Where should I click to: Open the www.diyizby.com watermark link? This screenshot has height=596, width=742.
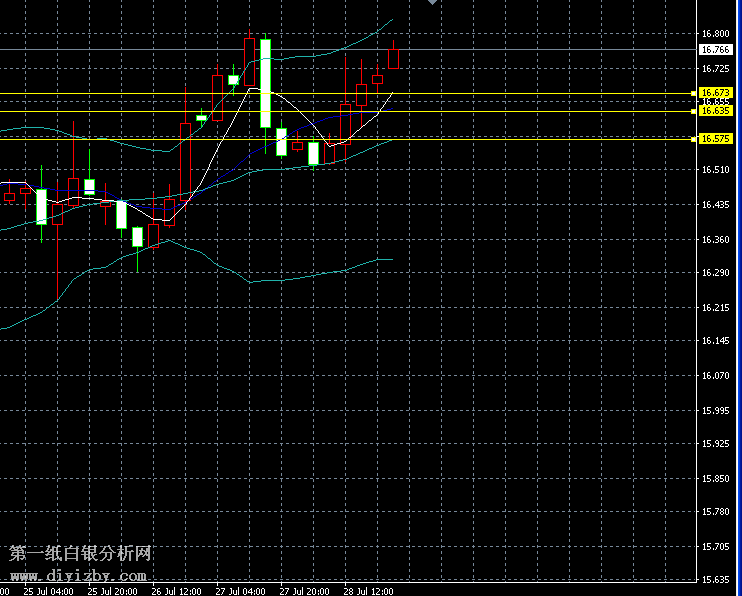tap(79, 576)
